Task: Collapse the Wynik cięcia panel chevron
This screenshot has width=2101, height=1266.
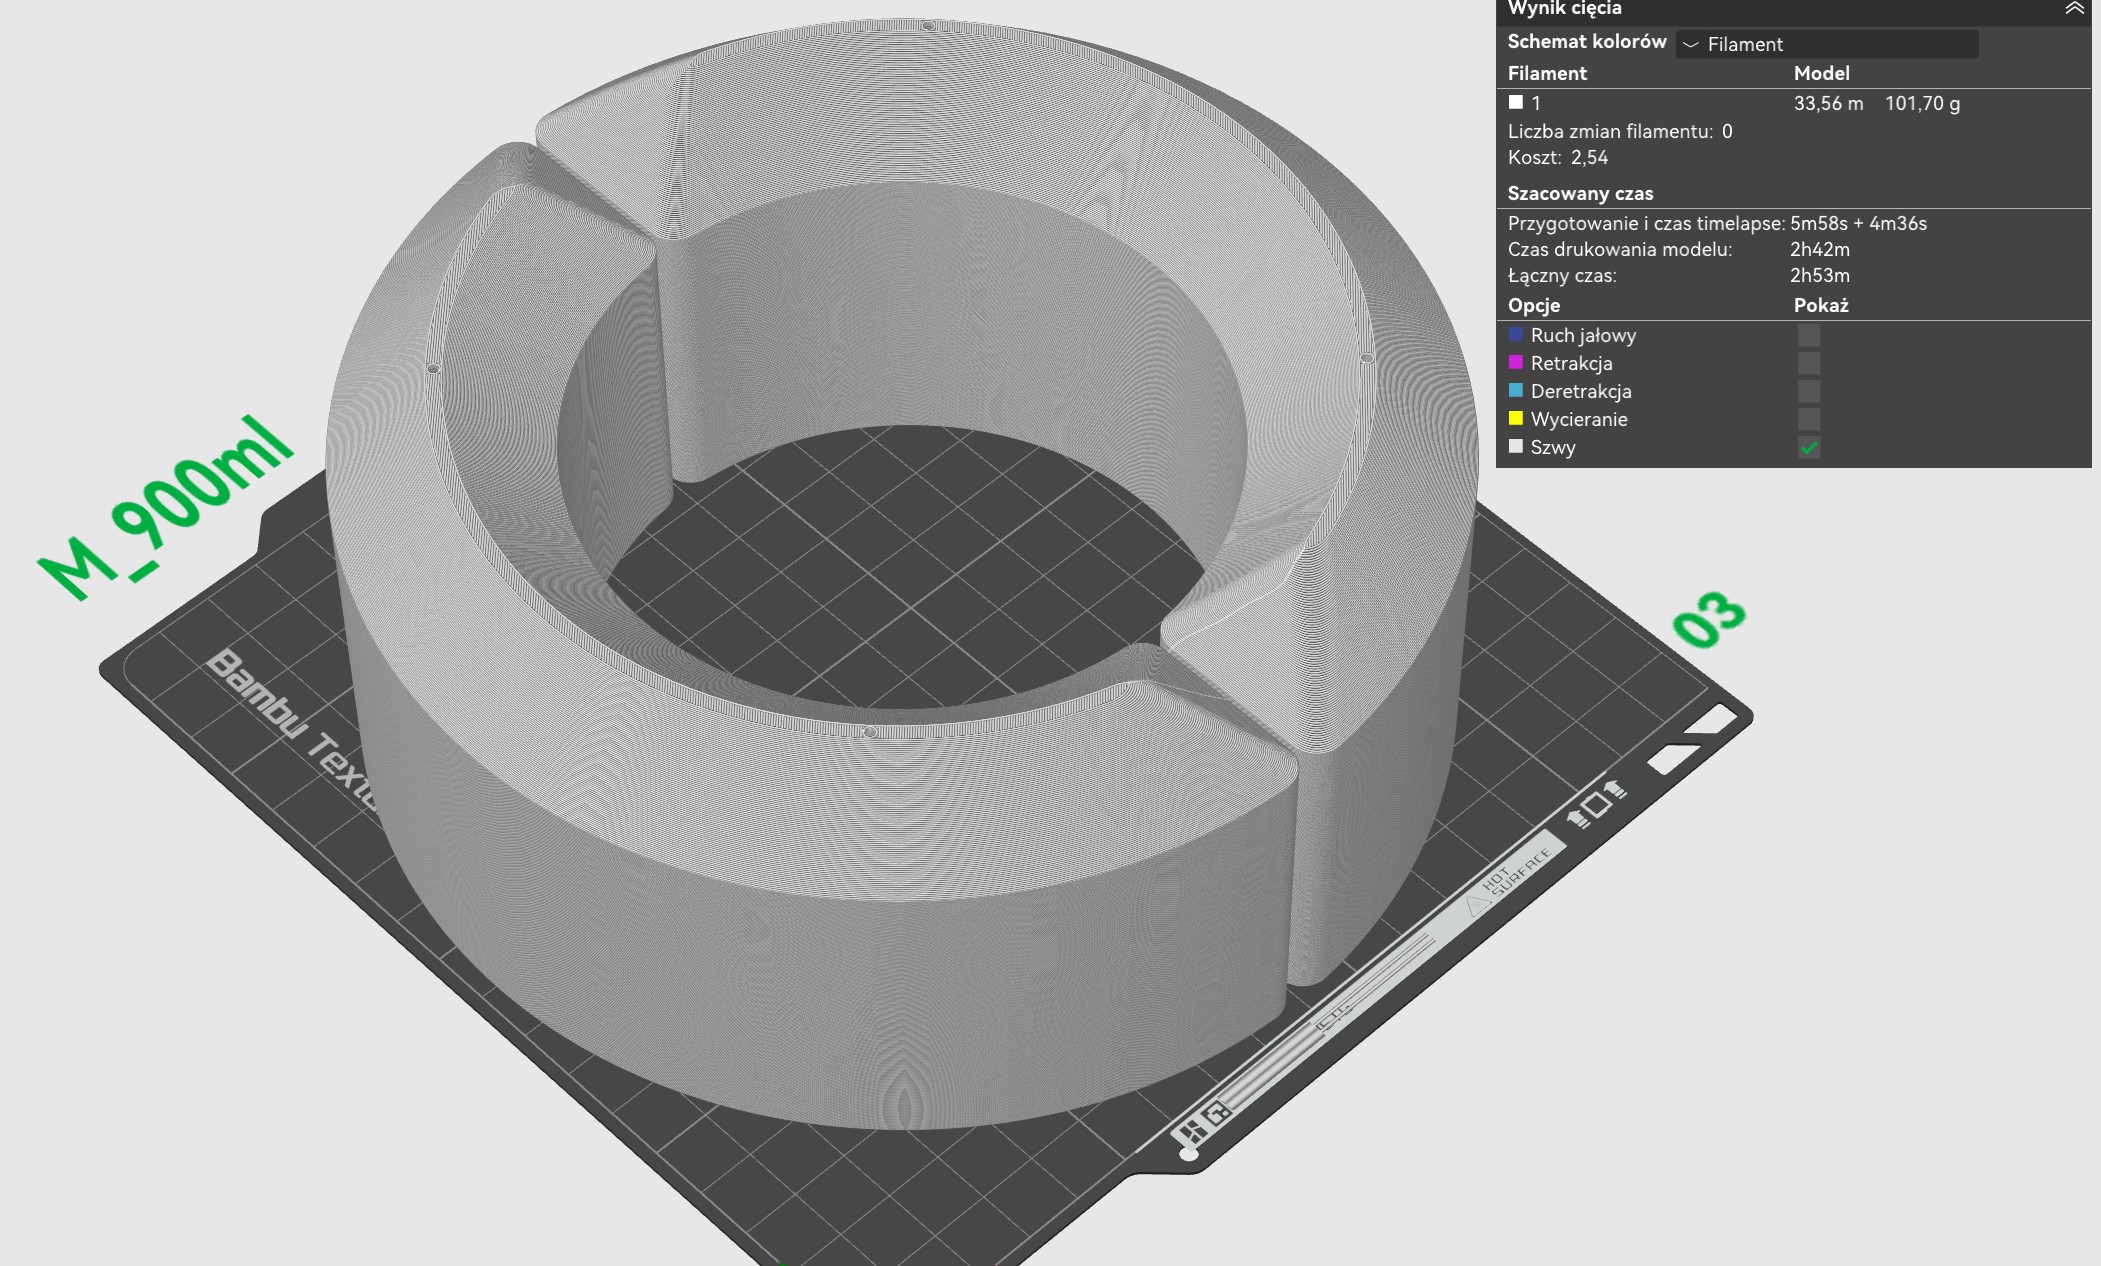Action: click(x=2075, y=9)
